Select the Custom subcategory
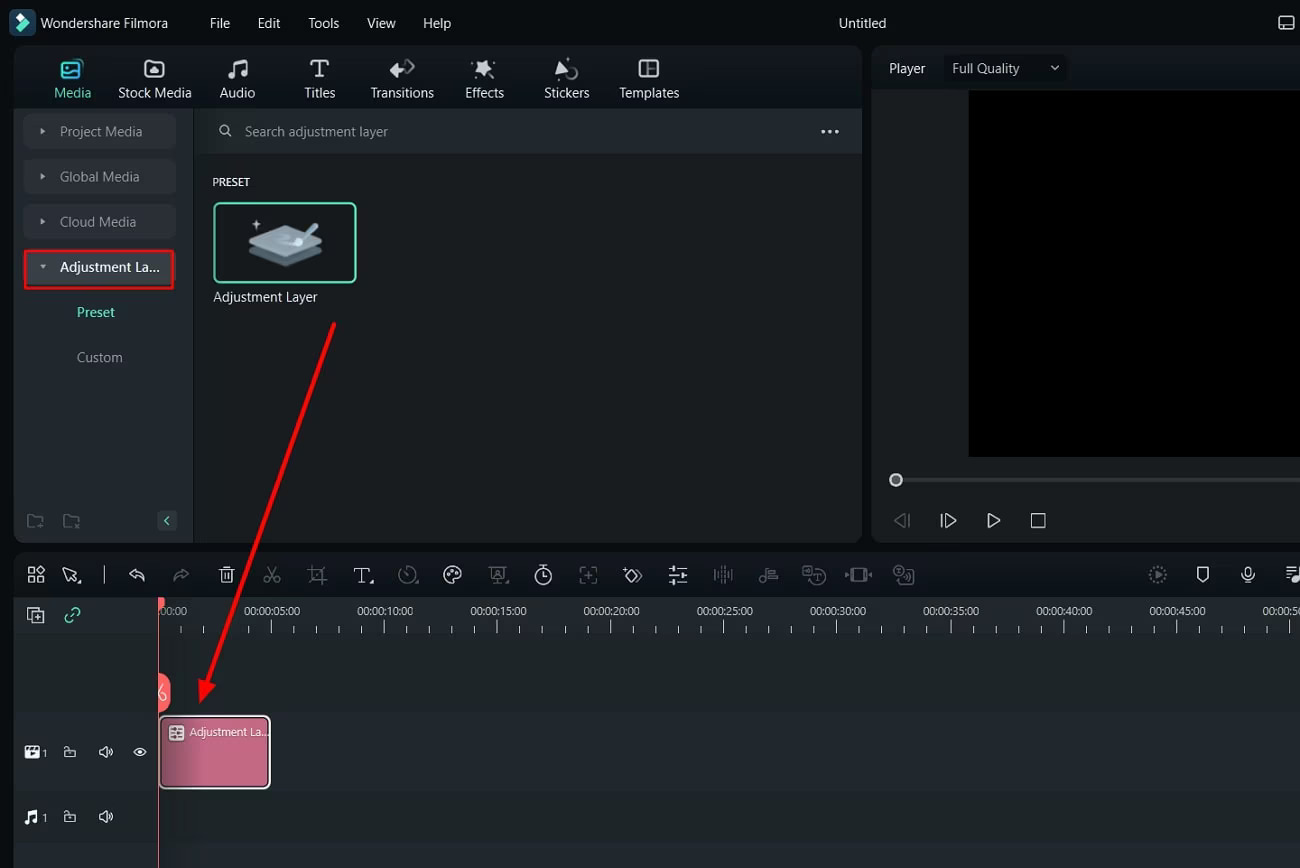 click(x=100, y=357)
